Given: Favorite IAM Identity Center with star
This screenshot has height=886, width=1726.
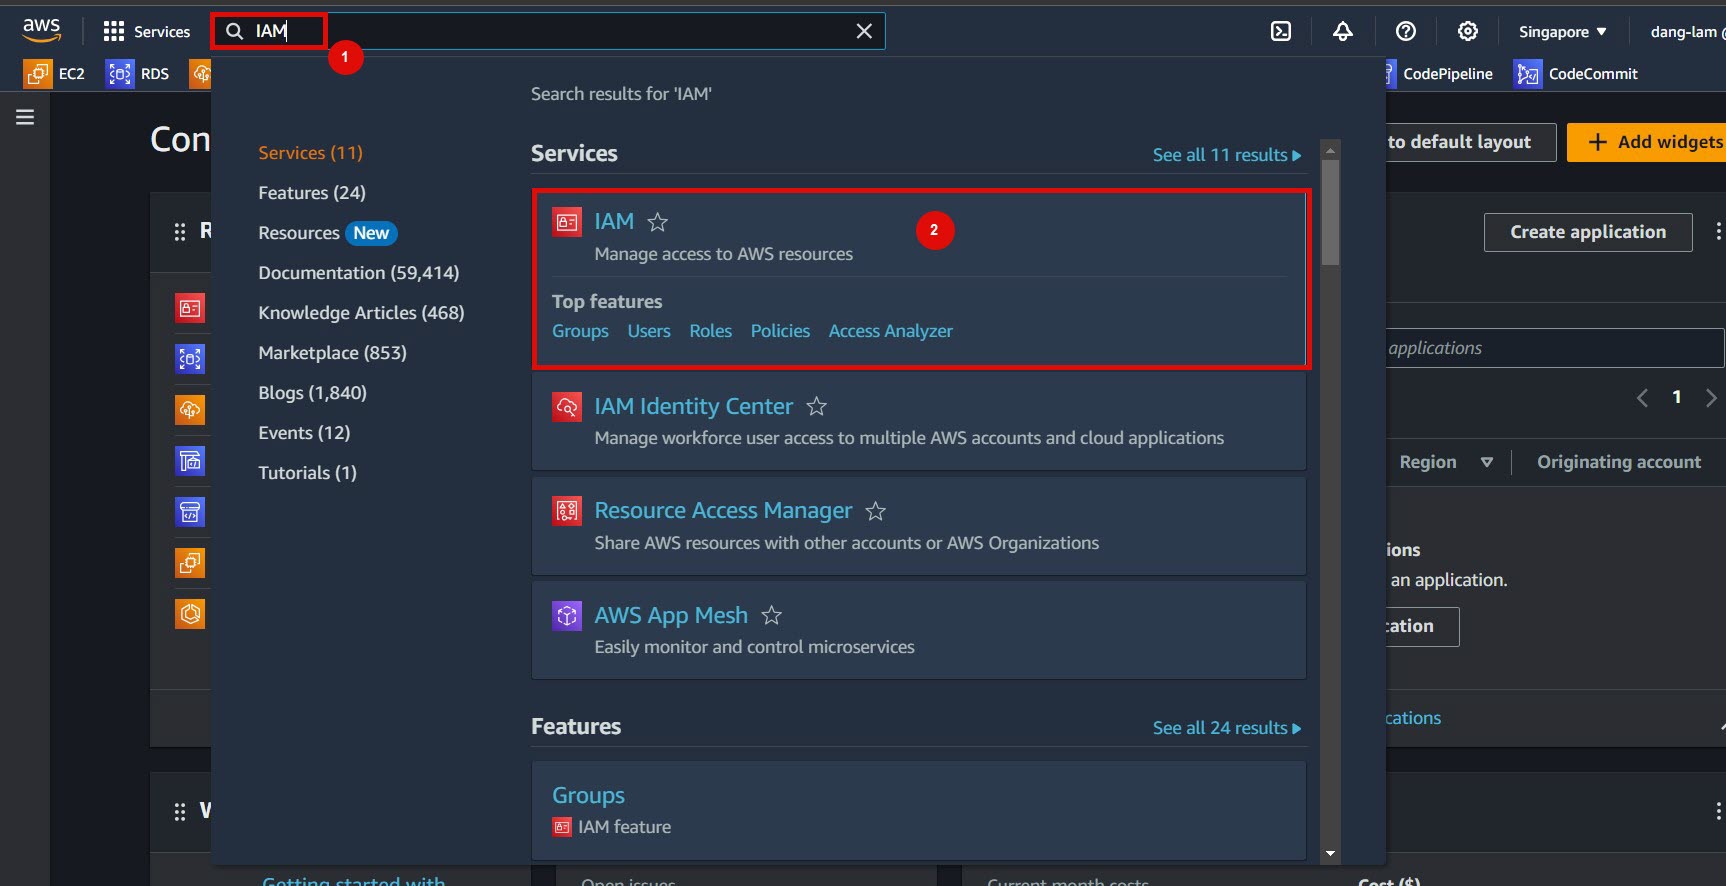Looking at the screenshot, I should pos(816,407).
